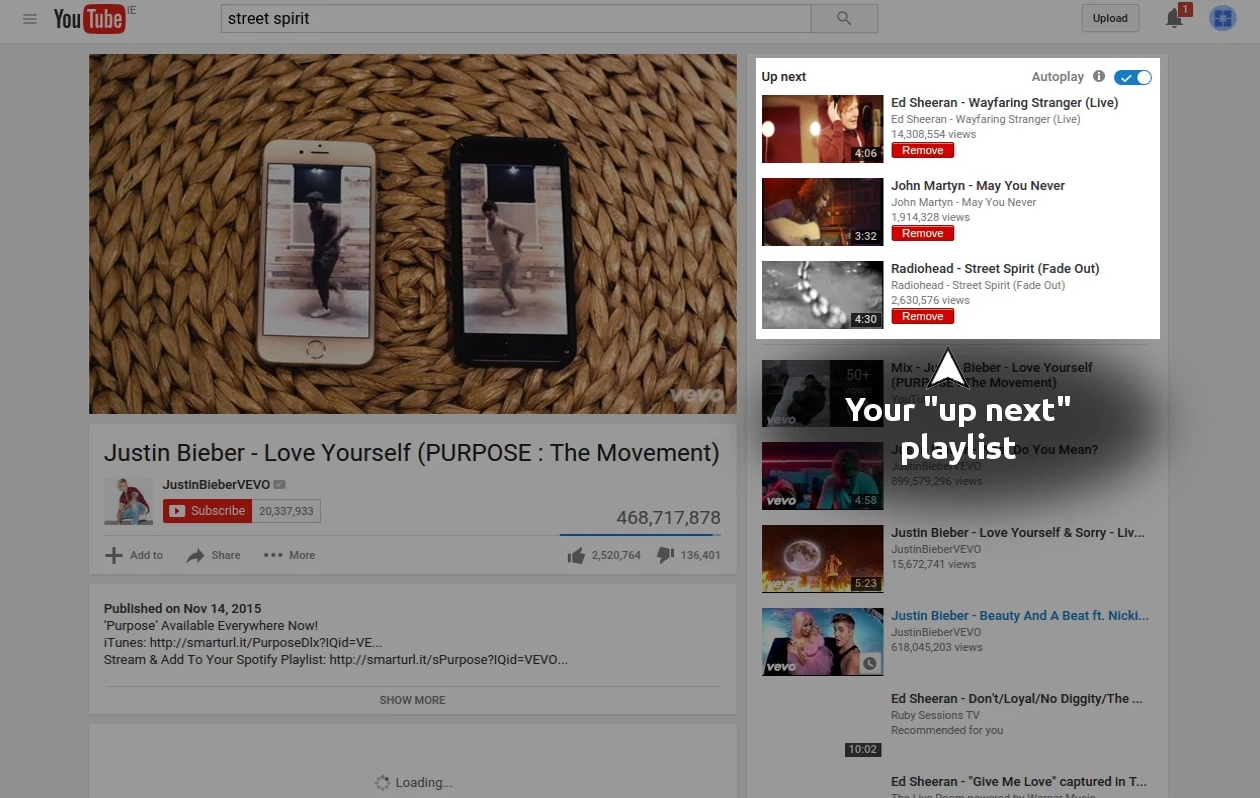Dislike the video with the thumbs down
The image size is (1260, 798).
[665, 554]
